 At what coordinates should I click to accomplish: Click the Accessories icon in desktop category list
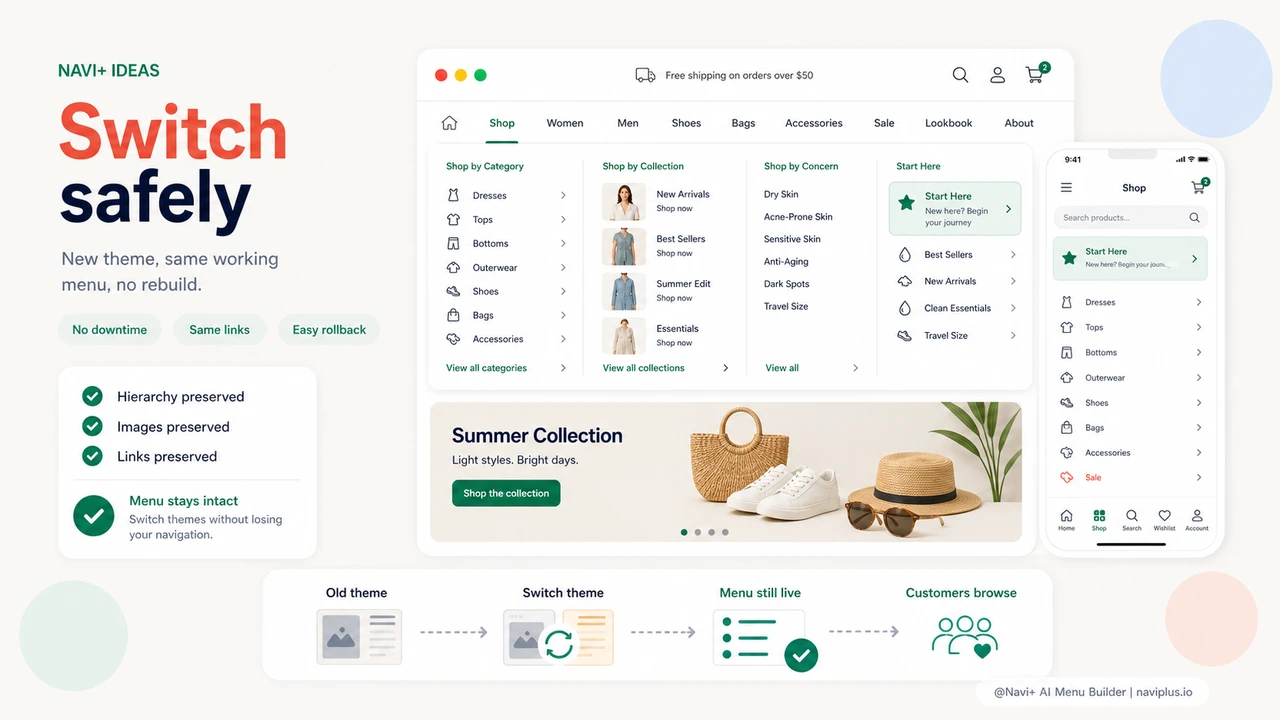pos(453,339)
